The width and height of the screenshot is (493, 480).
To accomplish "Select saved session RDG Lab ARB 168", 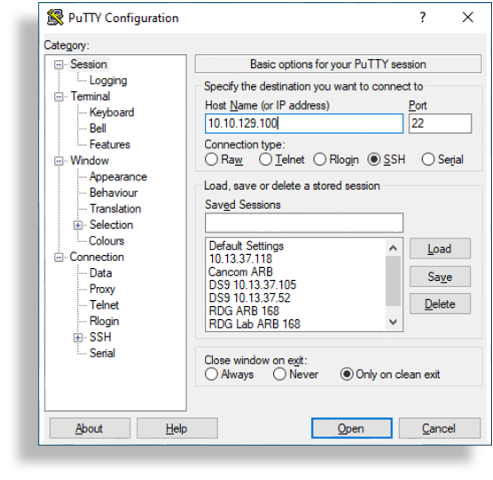I will [x=254, y=324].
